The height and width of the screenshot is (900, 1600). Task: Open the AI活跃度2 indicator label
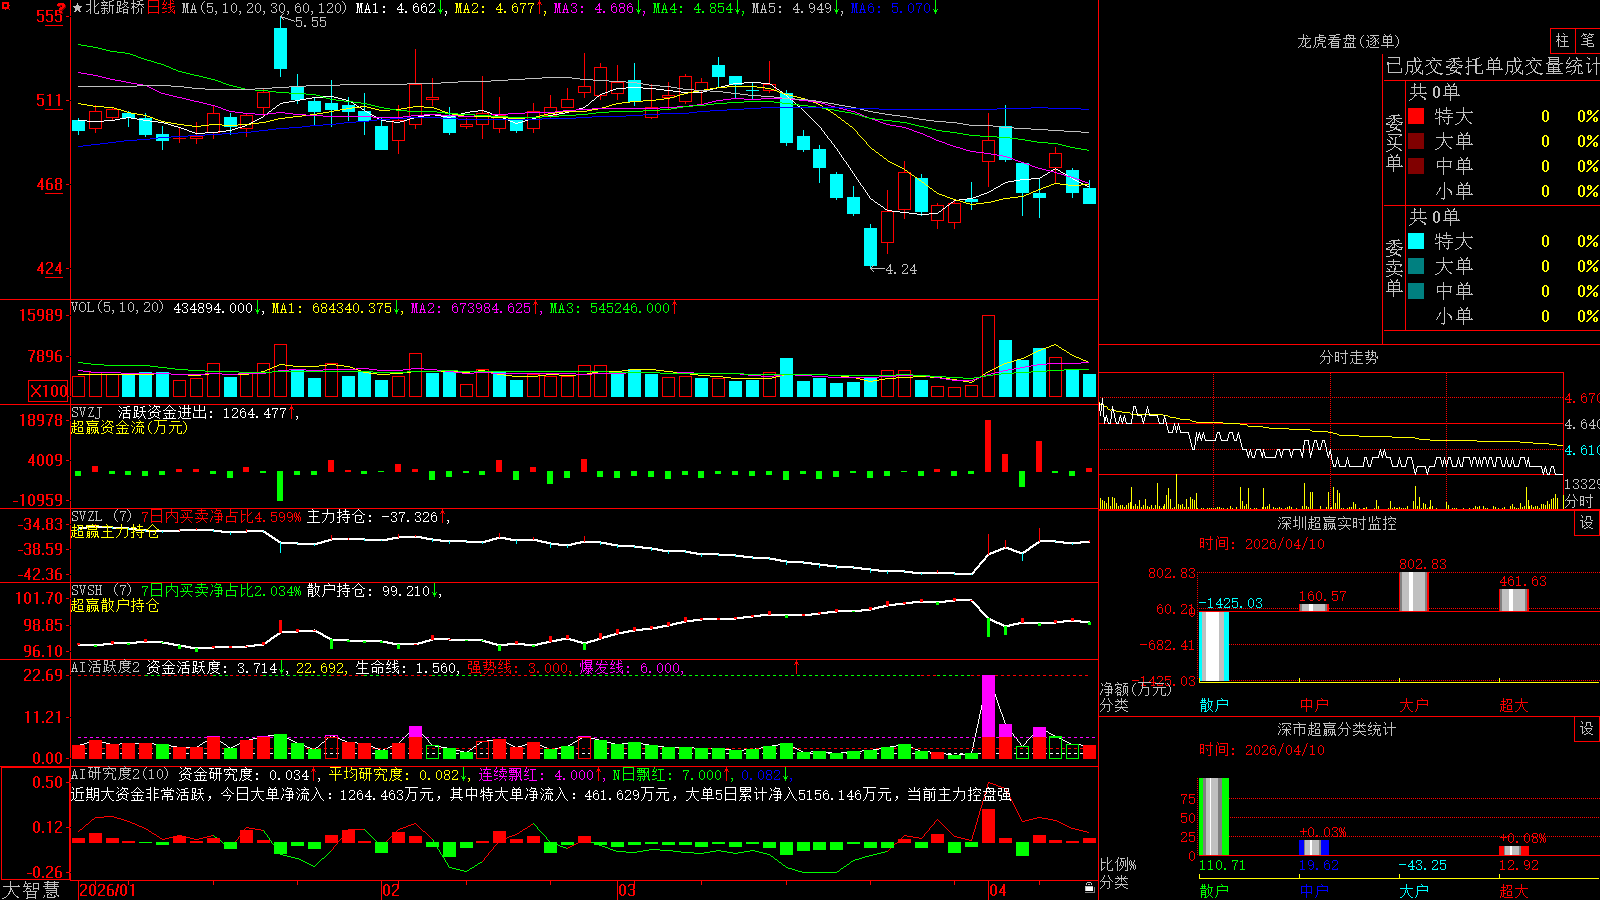[x=106, y=667]
